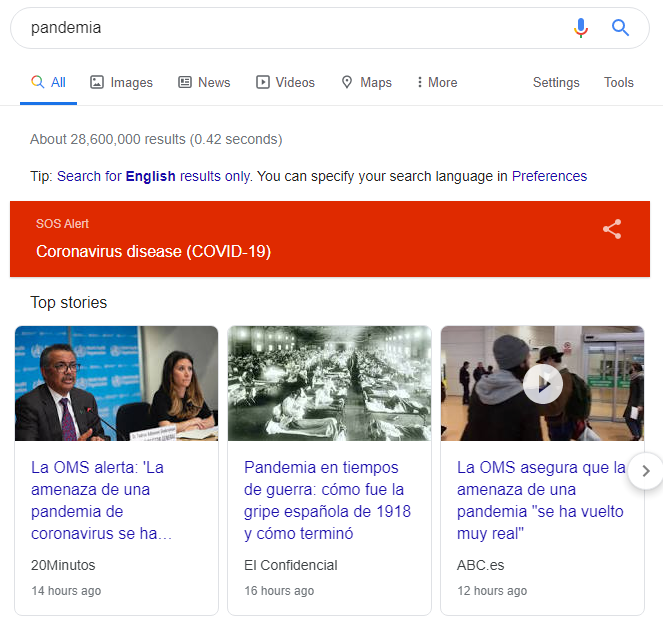Search for English results only

[154, 176]
